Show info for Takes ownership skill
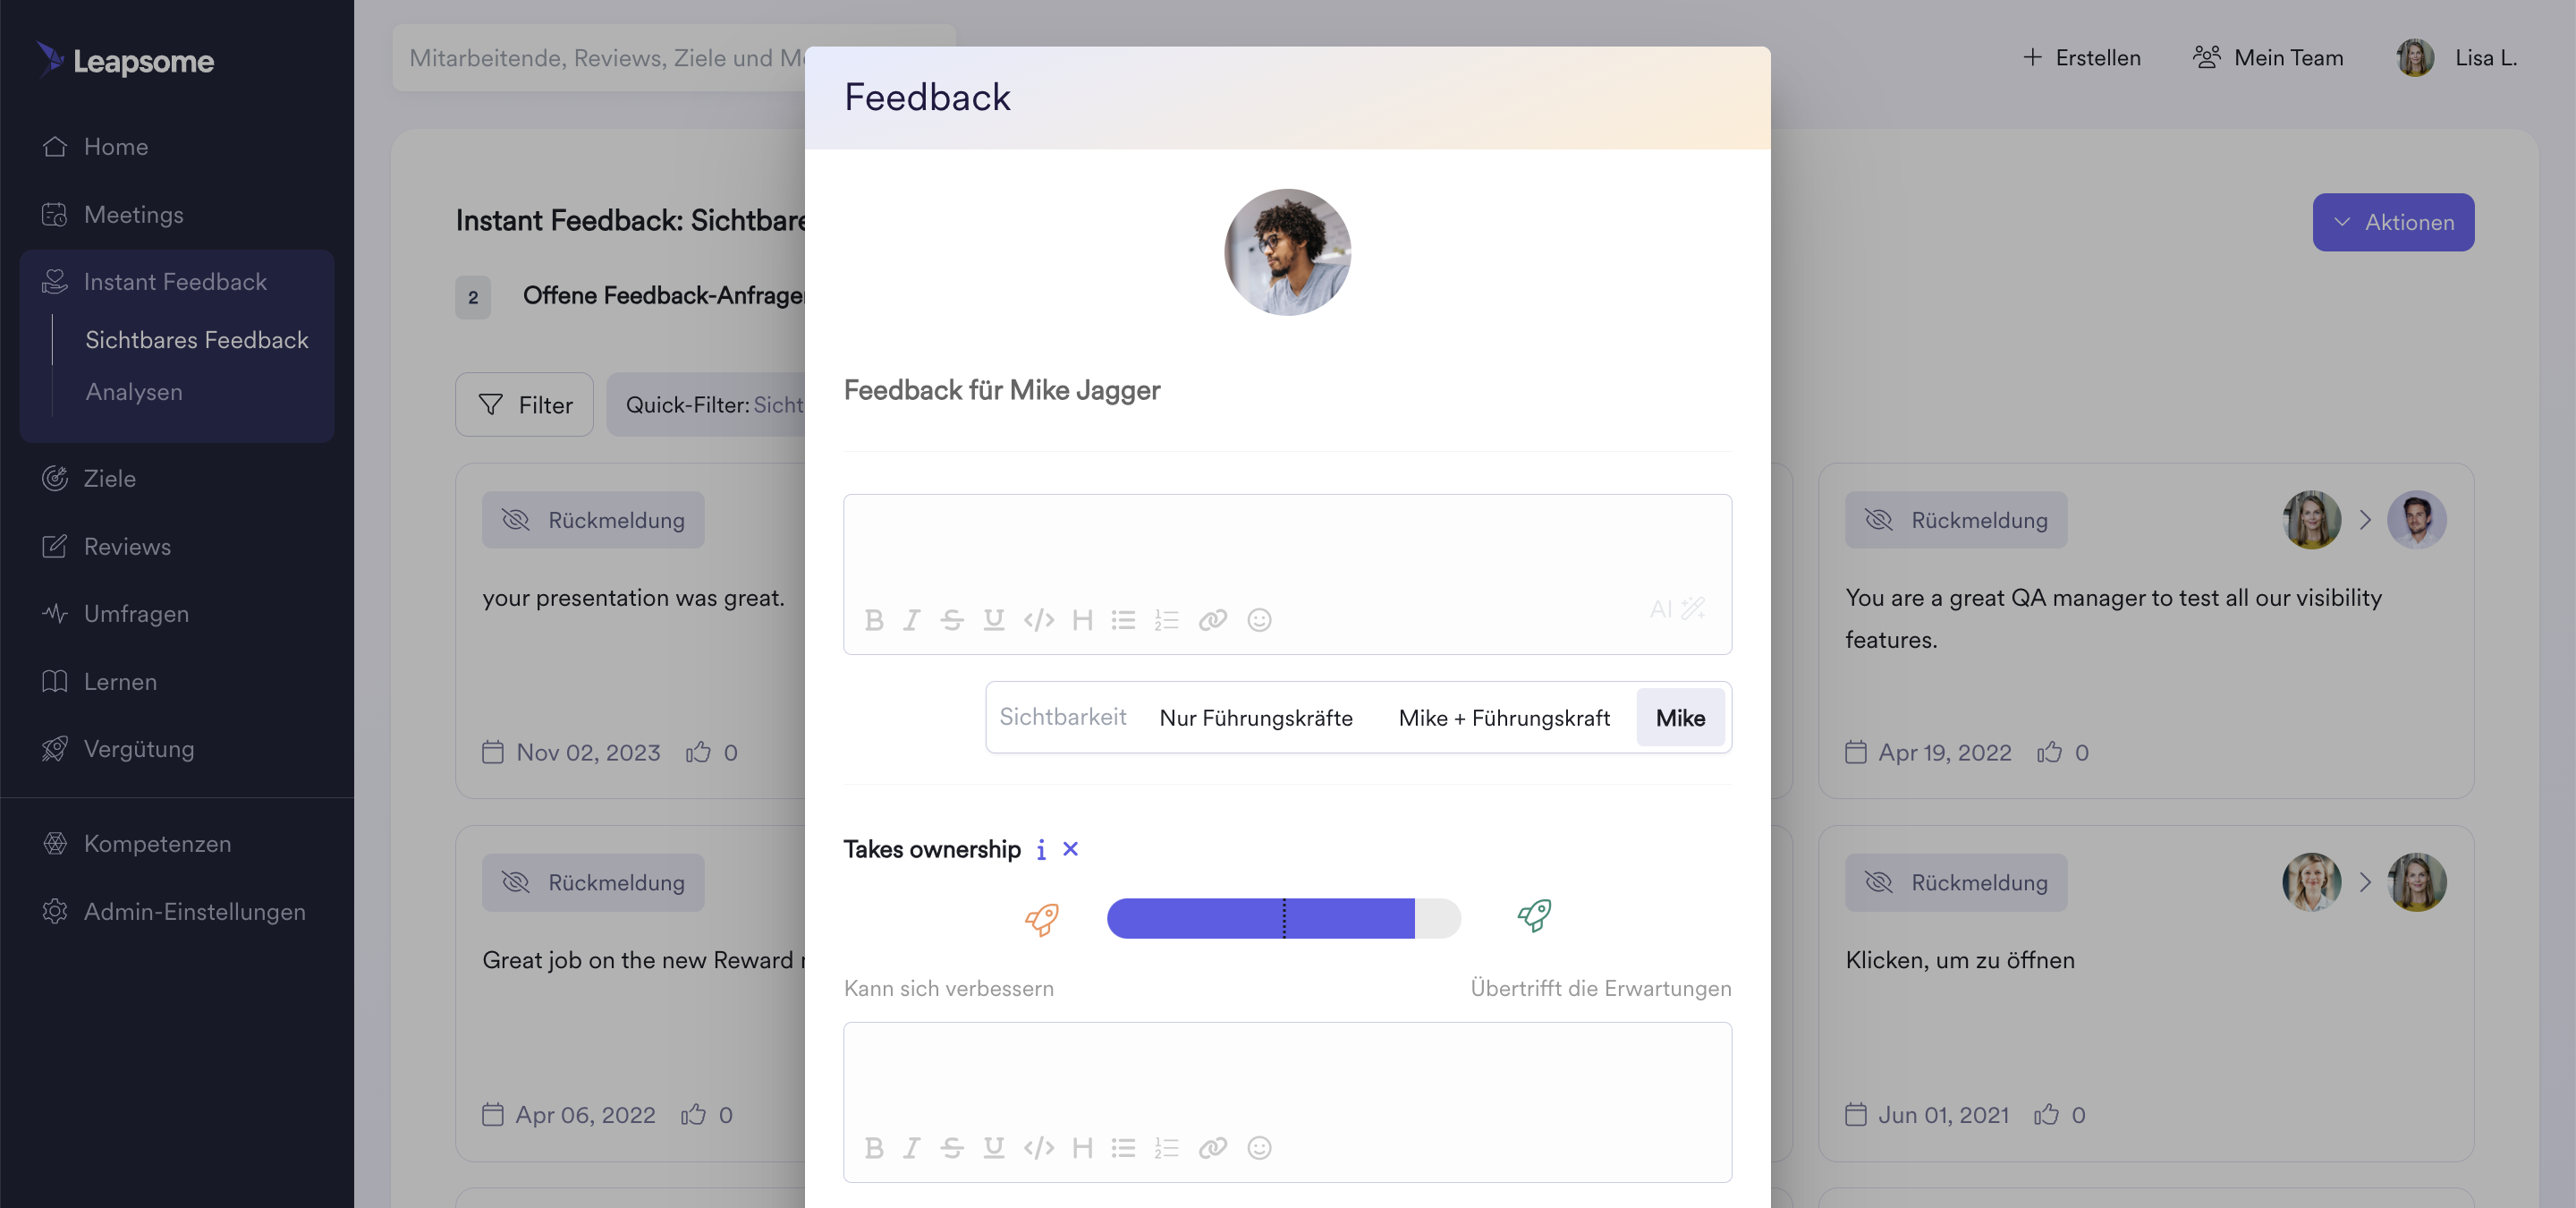Image resolution: width=2576 pixels, height=1208 pixels. tap(1041, 849)
